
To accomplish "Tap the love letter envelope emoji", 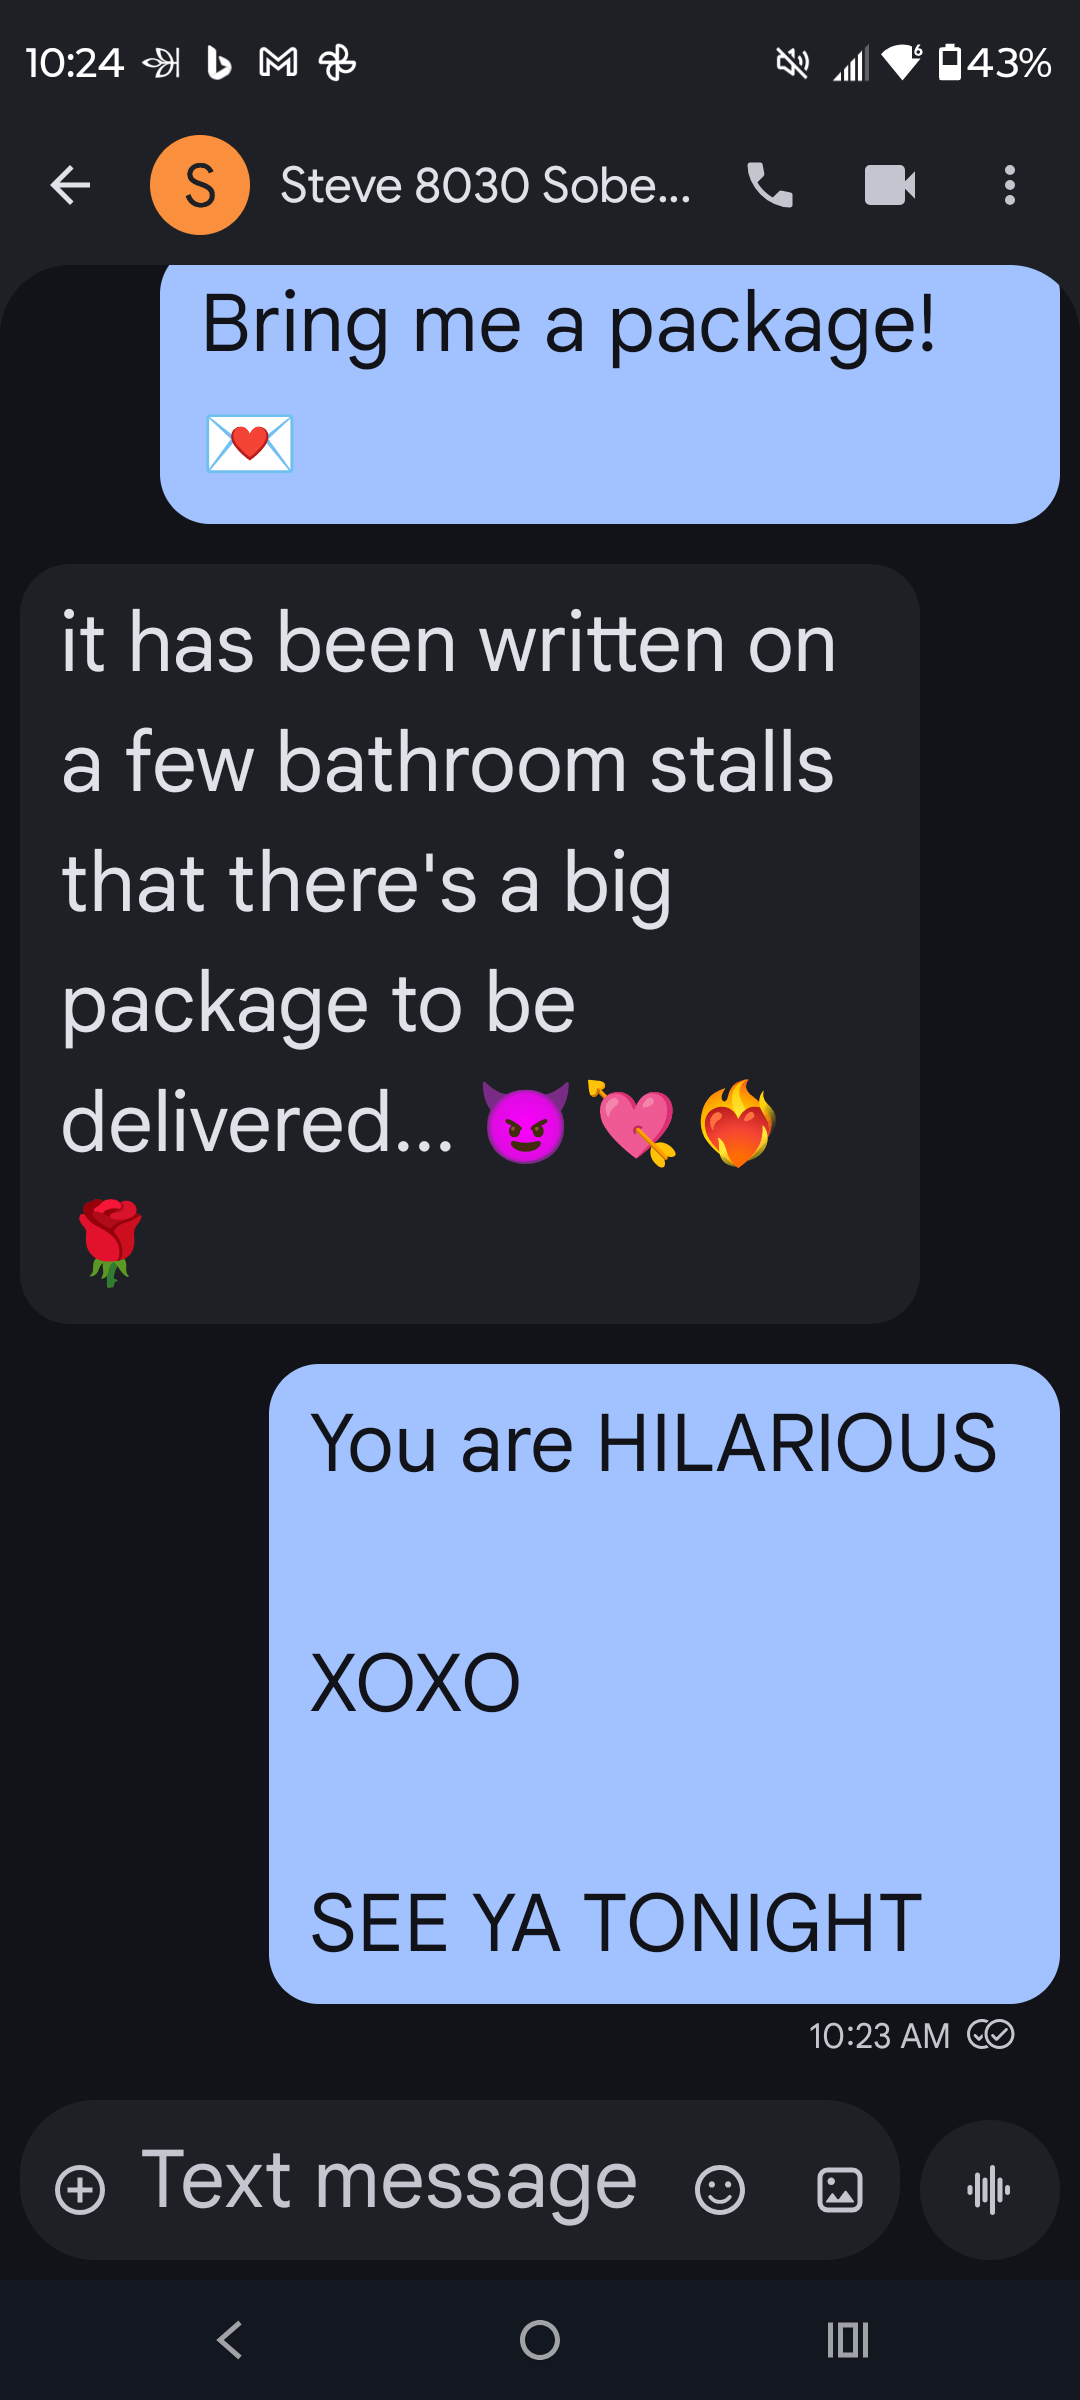I will click(x=249, y=443).
